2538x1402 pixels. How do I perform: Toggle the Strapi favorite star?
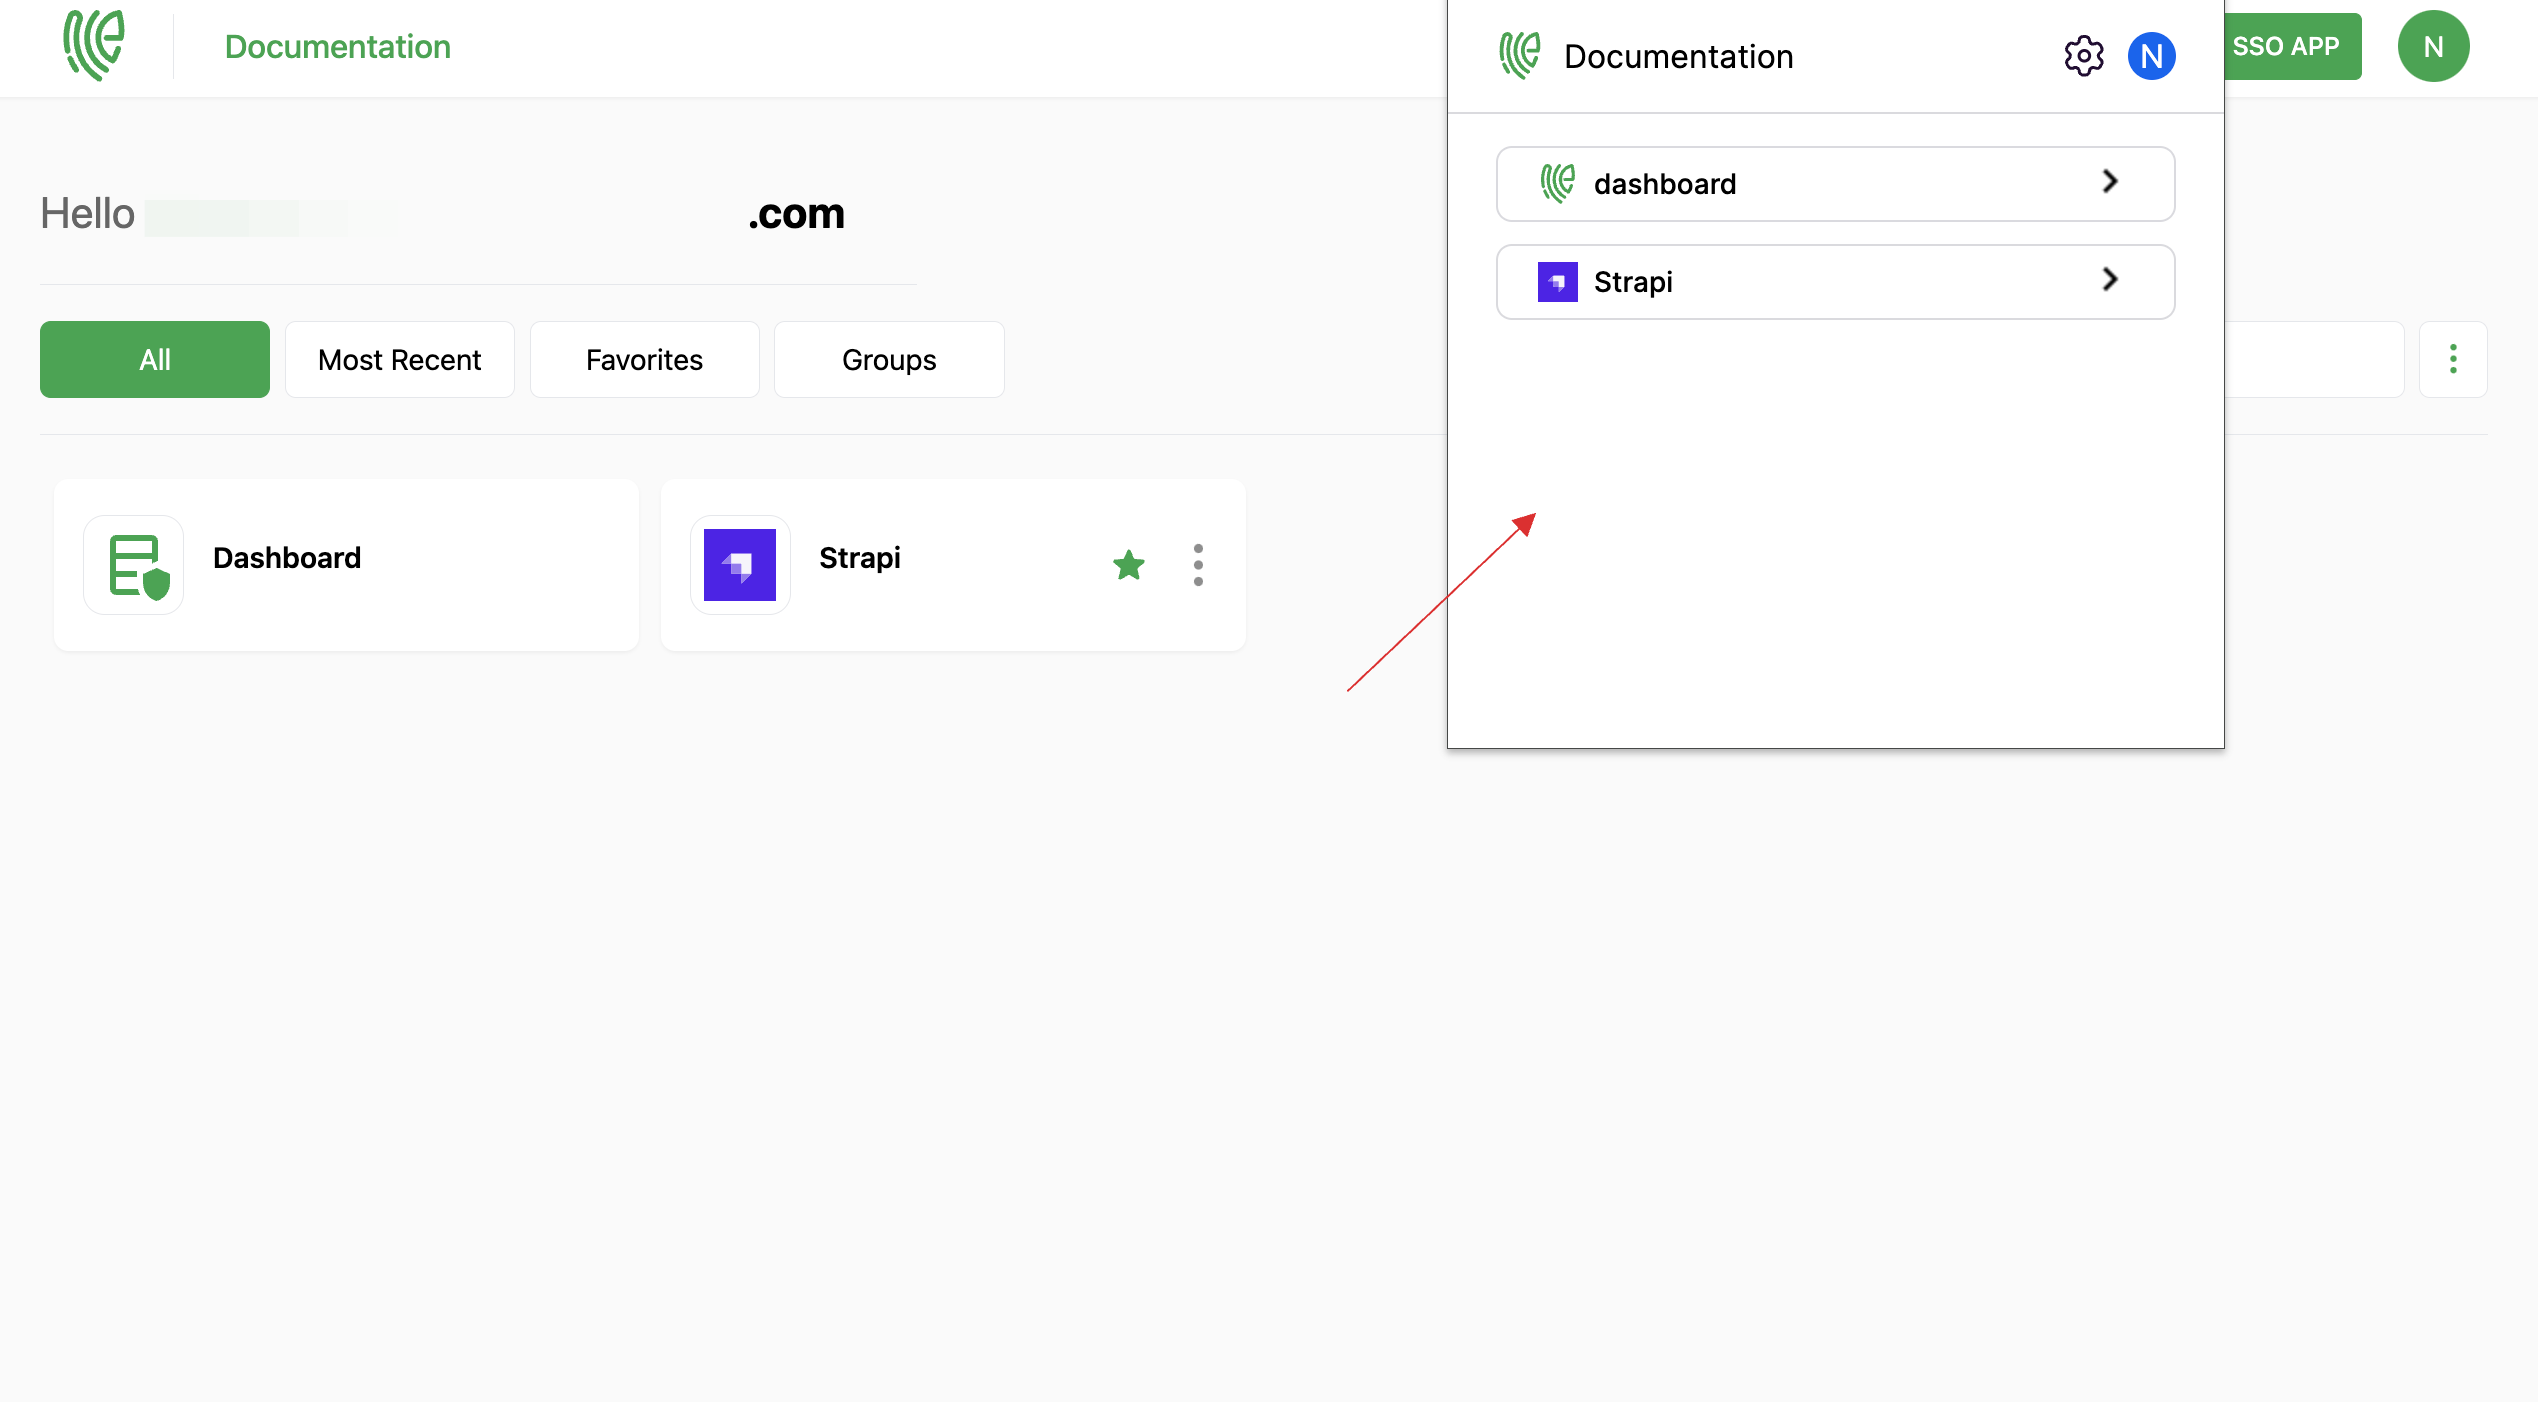1129,565
